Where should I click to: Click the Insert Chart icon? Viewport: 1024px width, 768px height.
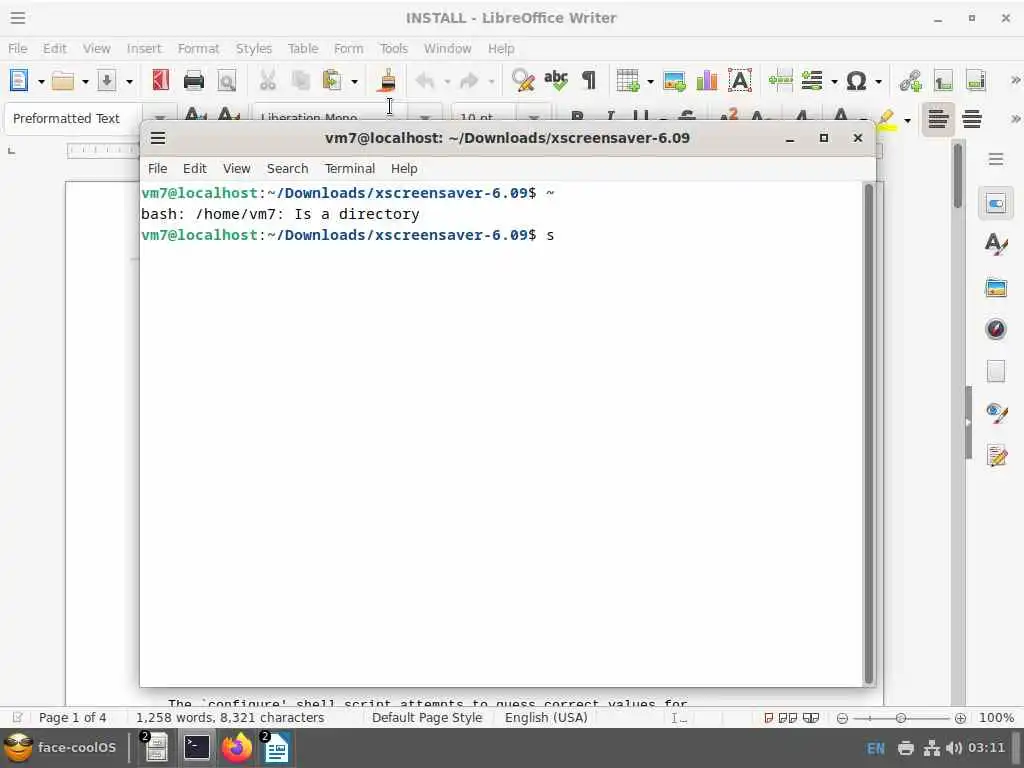(x=707, y=81)
